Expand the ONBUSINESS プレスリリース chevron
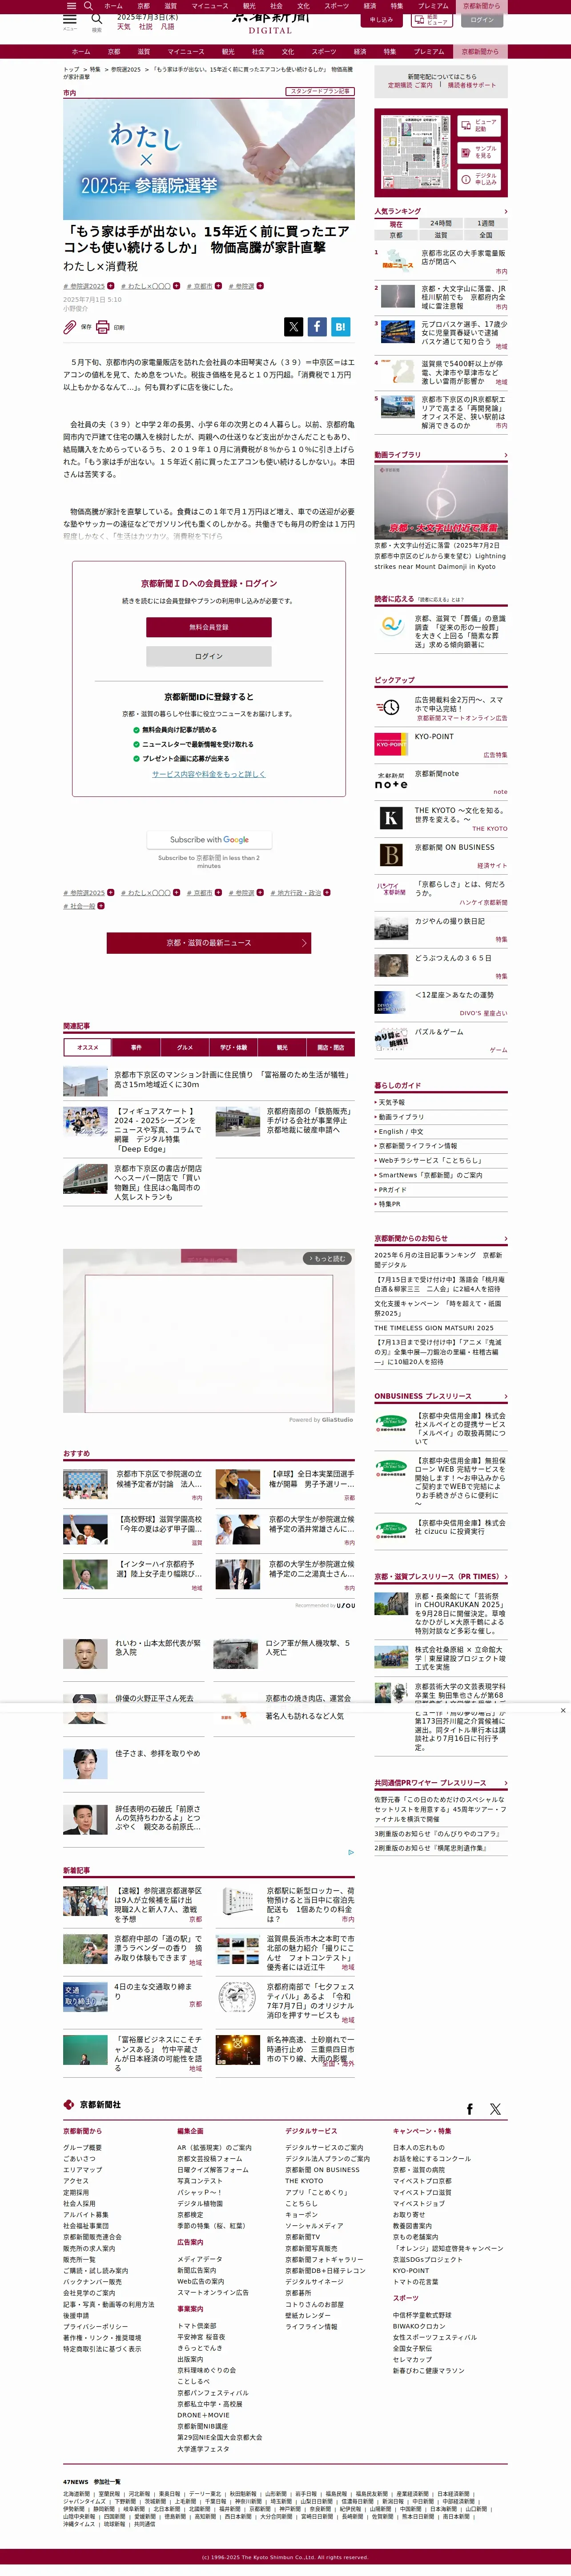This screenshot has width=571, height=2576. [505, 1396]
